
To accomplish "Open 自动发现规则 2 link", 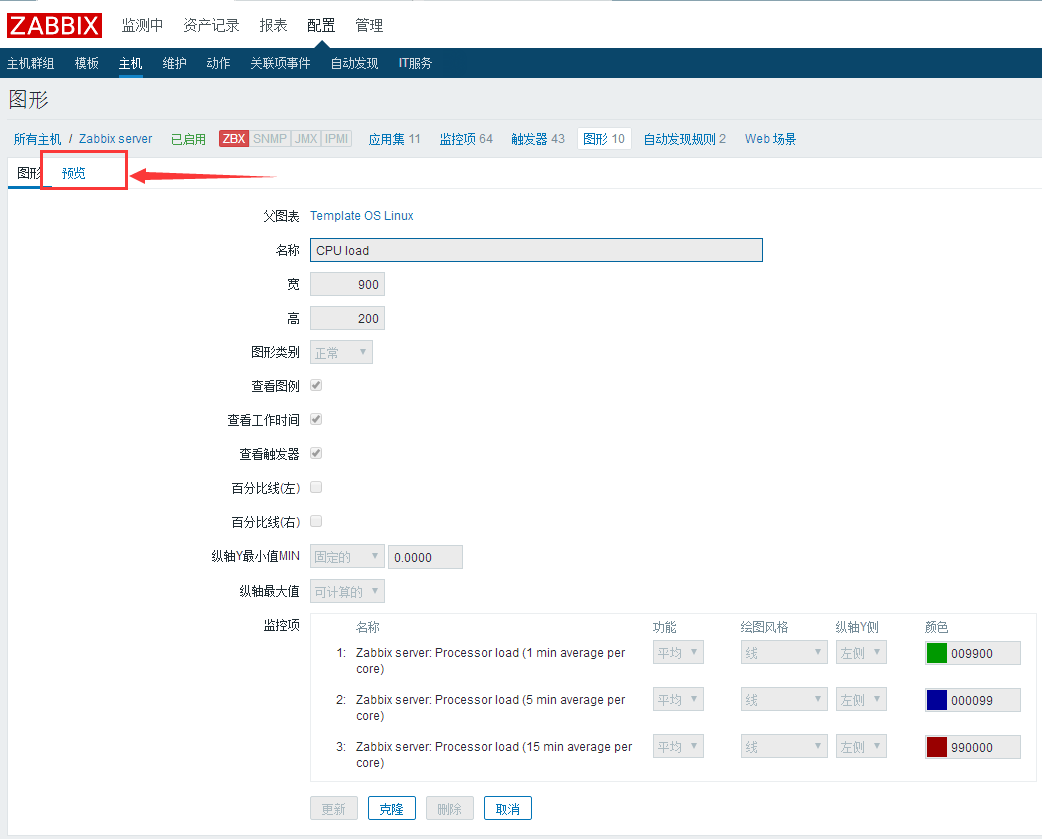I will [x=684, y=139].
